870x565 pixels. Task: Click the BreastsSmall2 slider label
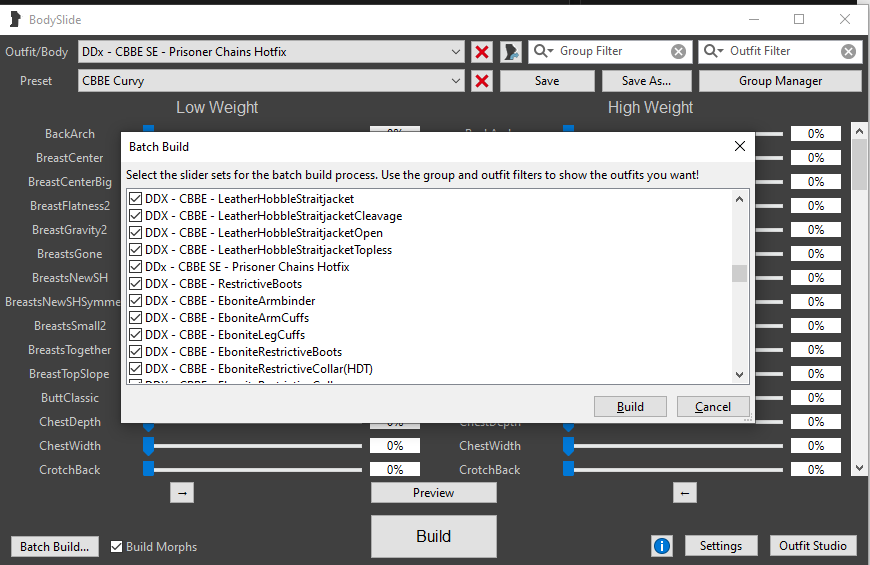[70, 326]
